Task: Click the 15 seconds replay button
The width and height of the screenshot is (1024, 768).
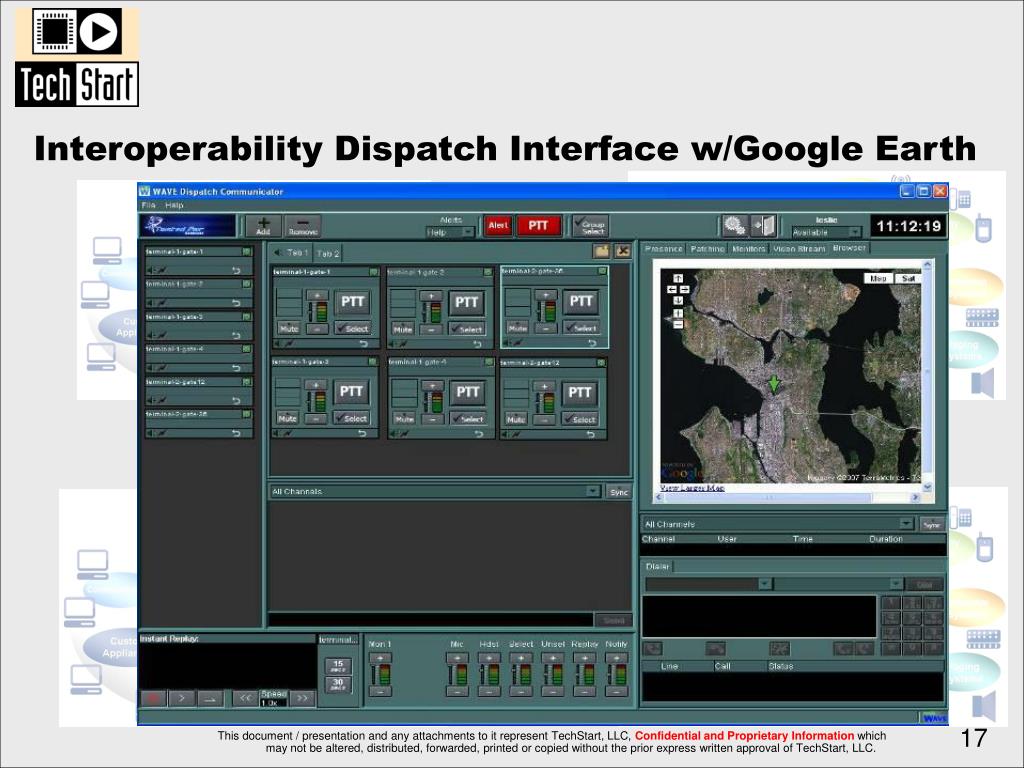Action: (338, 665)
